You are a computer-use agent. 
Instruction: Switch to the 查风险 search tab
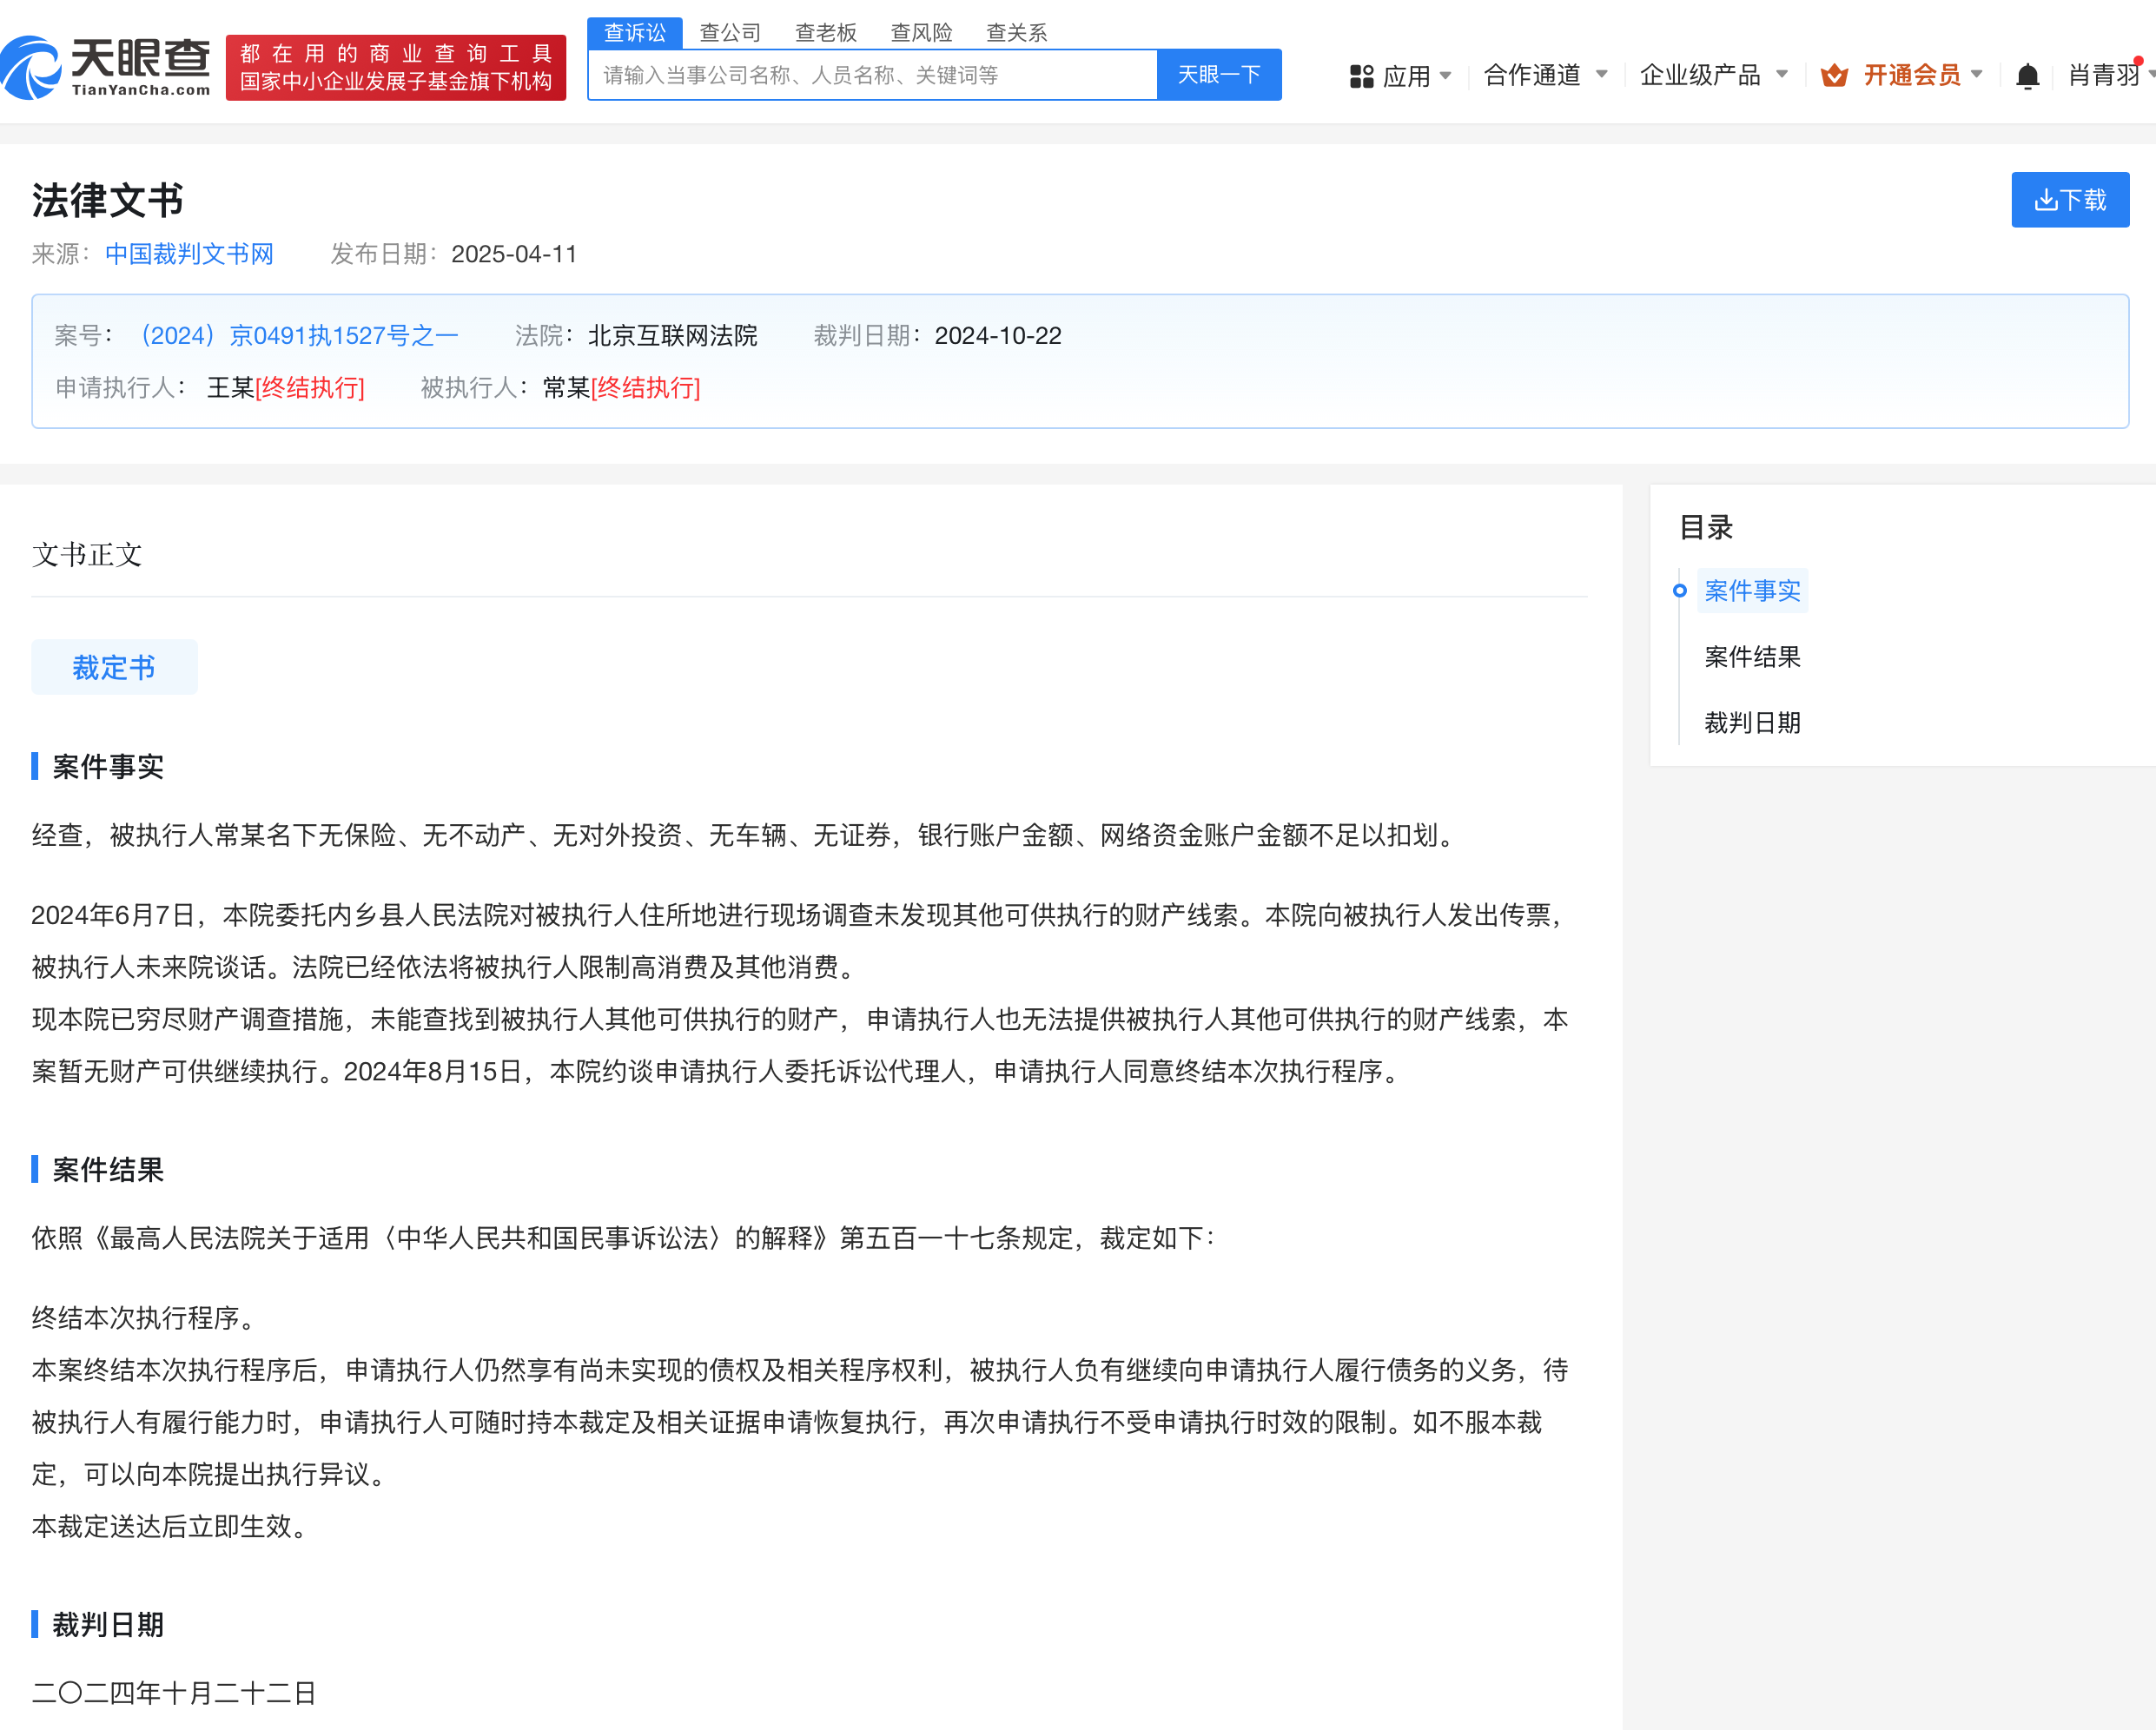(921, 33)
